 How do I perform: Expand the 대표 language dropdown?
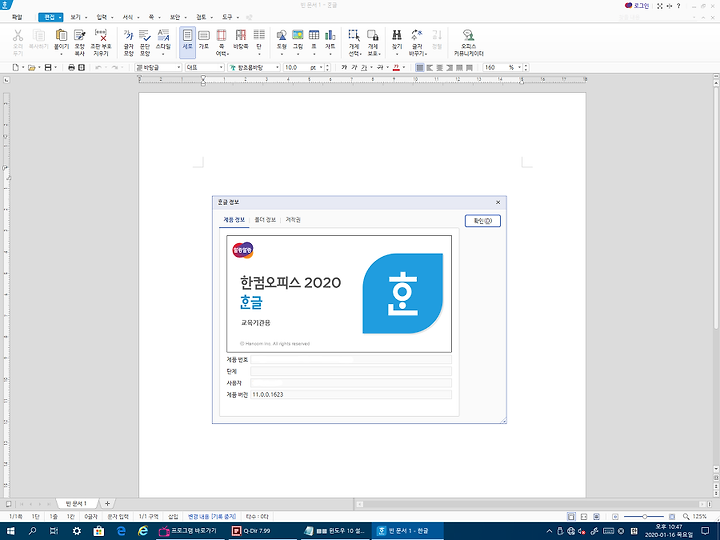click(x=221, y=68)
